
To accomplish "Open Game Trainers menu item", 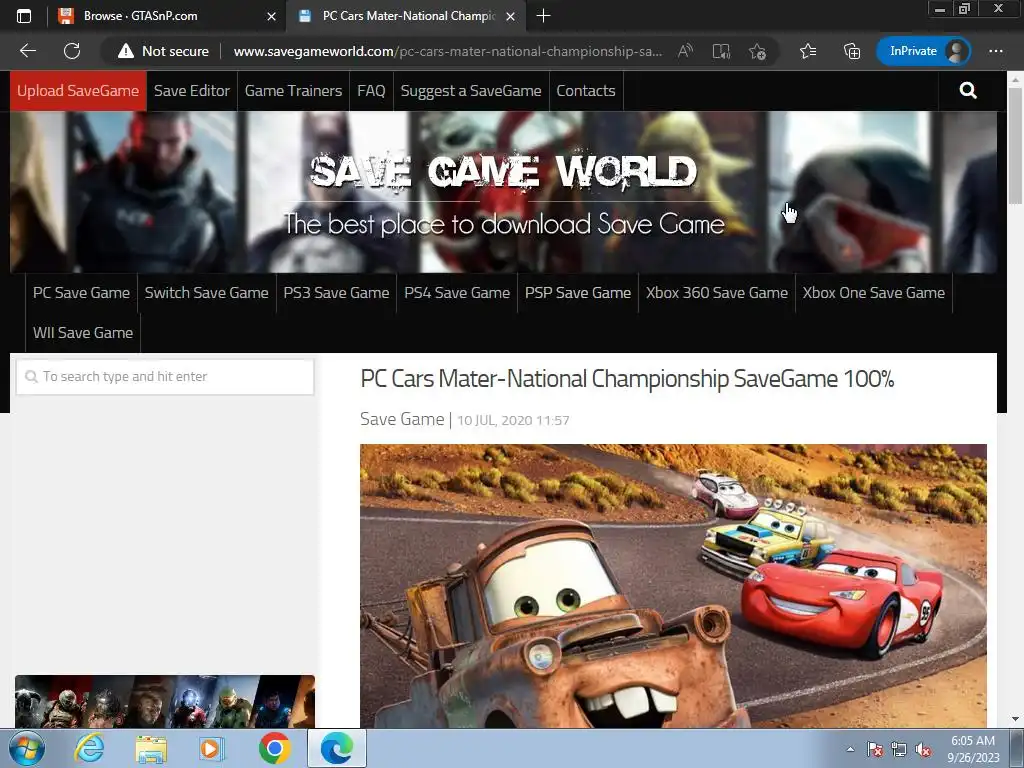I will pos(293,91).
